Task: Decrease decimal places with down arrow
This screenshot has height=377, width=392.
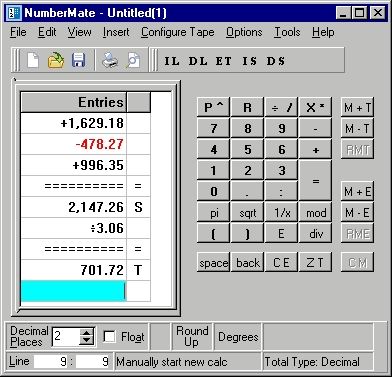Action: click(87, 341)
